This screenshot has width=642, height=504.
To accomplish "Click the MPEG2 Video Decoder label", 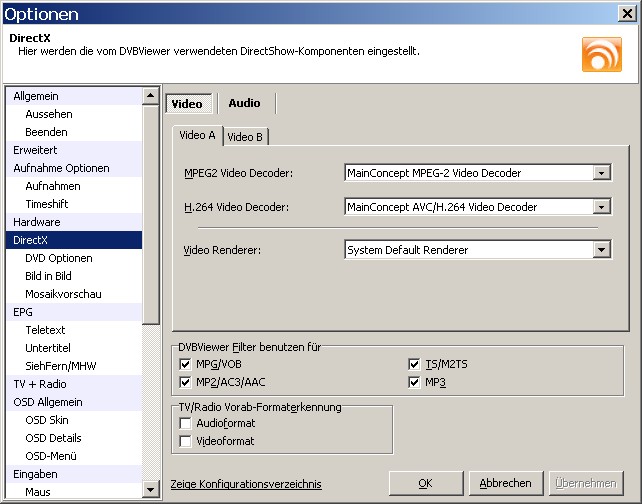I will (x=238, y=173).
